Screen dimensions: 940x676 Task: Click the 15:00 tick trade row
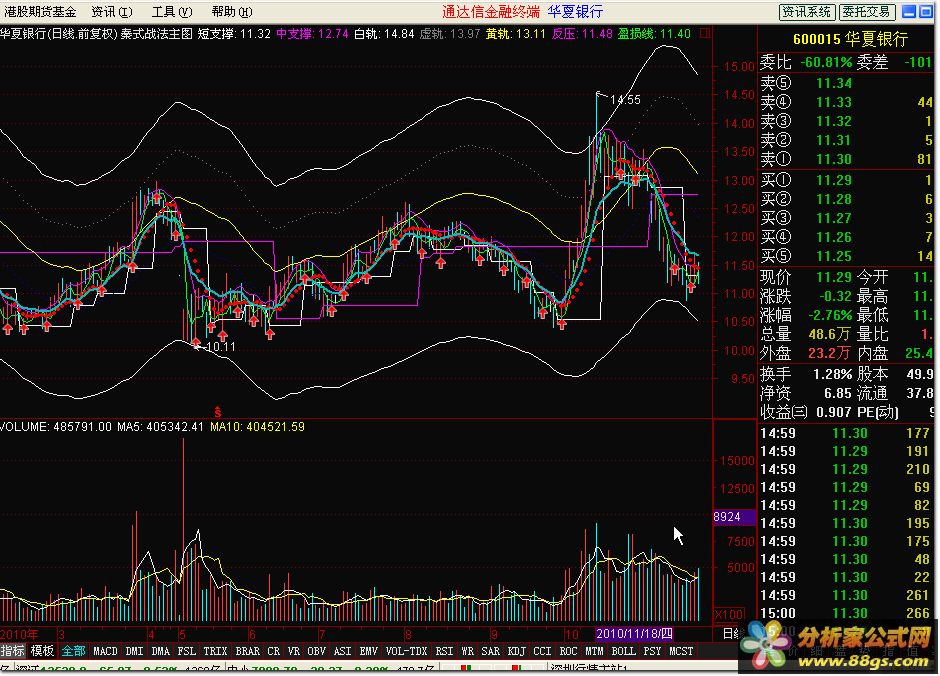[x=846, y=613]
